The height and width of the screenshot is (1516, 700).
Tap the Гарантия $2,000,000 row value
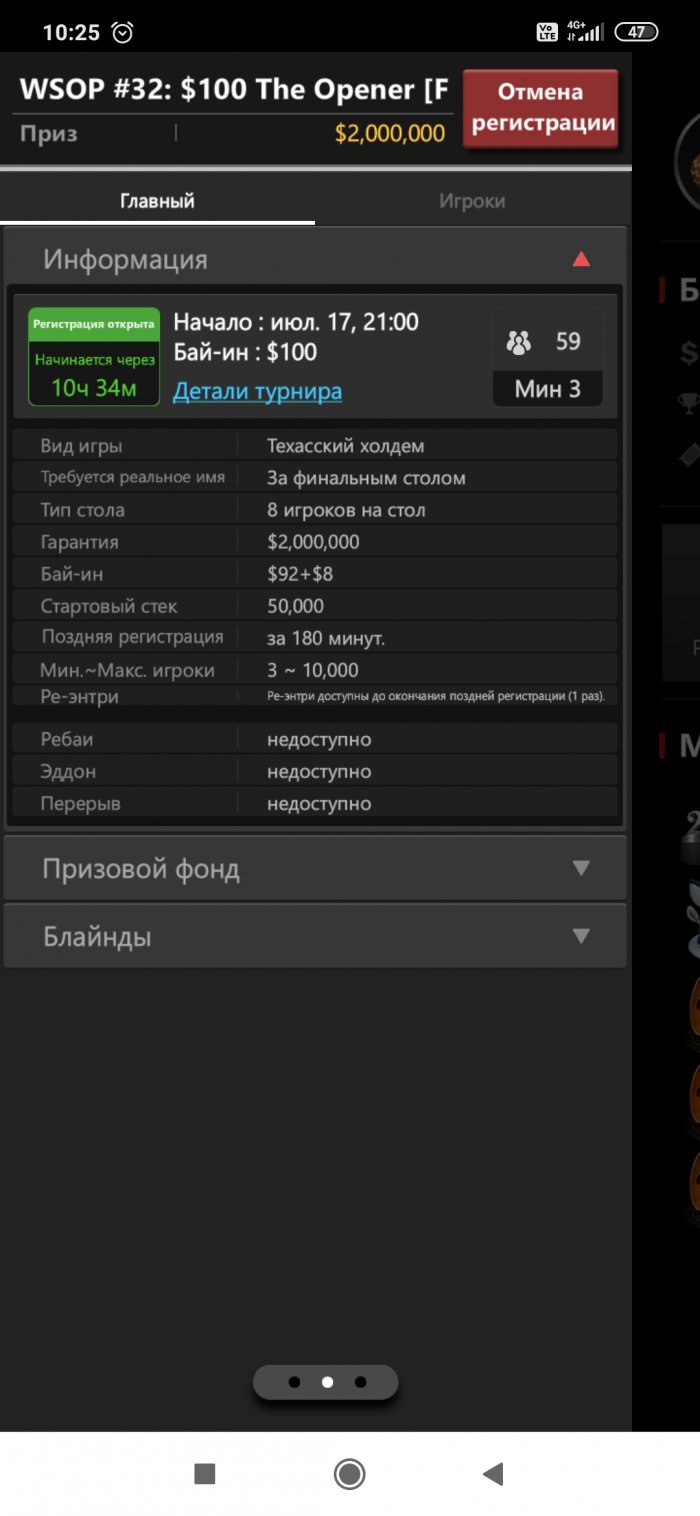[x=313, y=542]
